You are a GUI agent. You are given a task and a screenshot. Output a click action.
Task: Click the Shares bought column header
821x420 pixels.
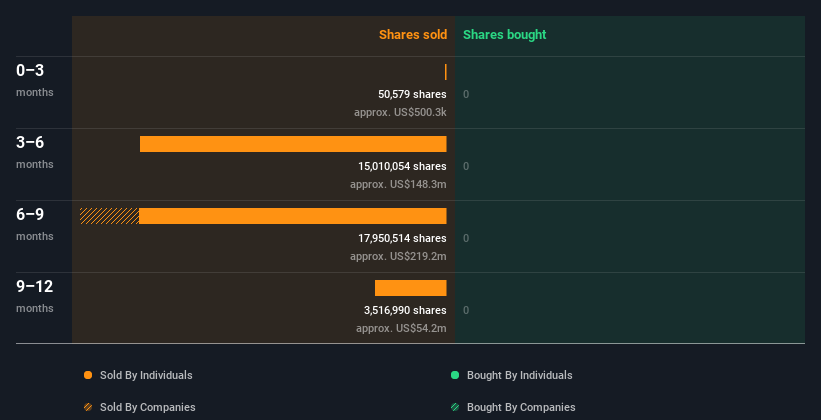504,35
